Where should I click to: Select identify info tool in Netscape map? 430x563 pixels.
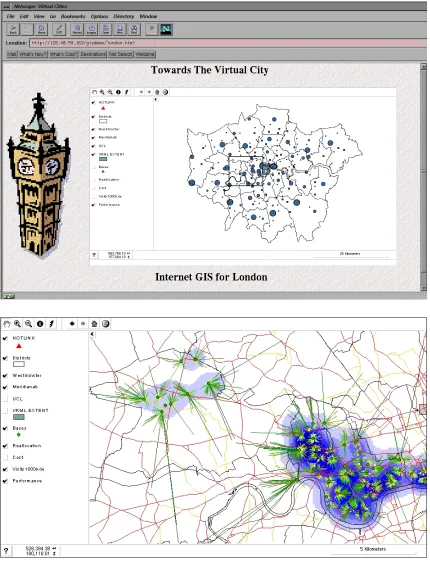pos(118,92)
